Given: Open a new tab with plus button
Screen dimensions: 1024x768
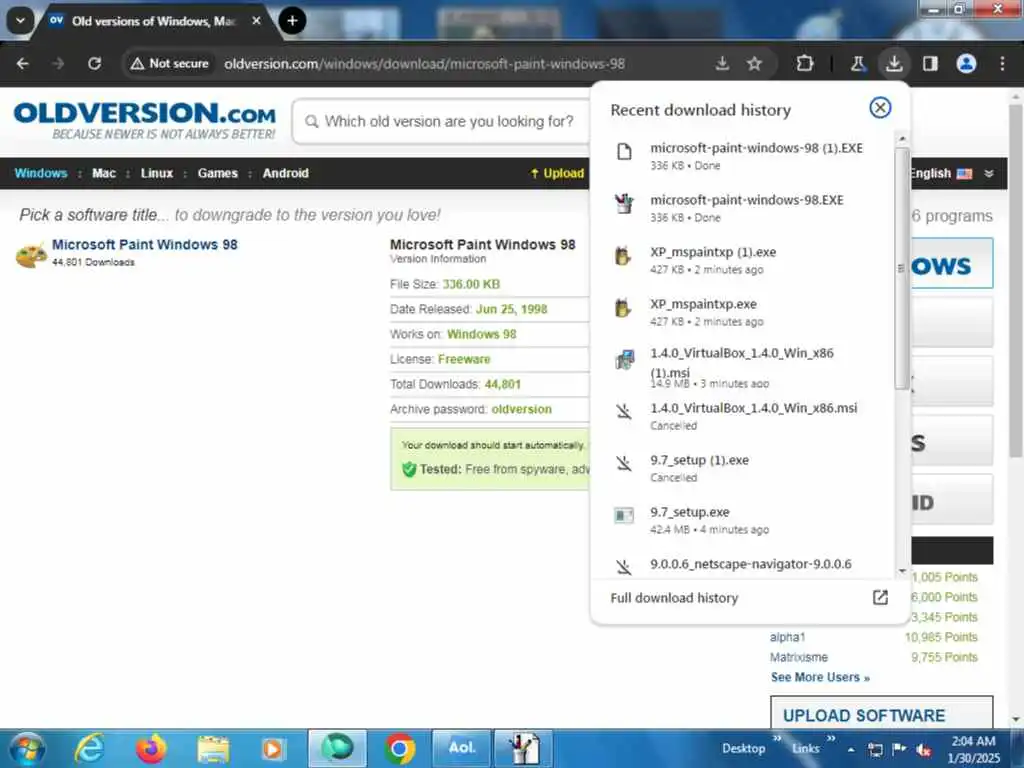Looking at the screenshot, I should pyautogui.click(x=292, y=21).
